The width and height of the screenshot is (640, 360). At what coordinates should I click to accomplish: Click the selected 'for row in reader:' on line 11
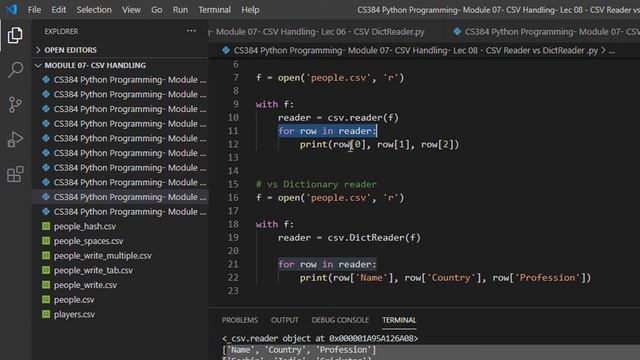pyautogui.click(x=327, y=131)
